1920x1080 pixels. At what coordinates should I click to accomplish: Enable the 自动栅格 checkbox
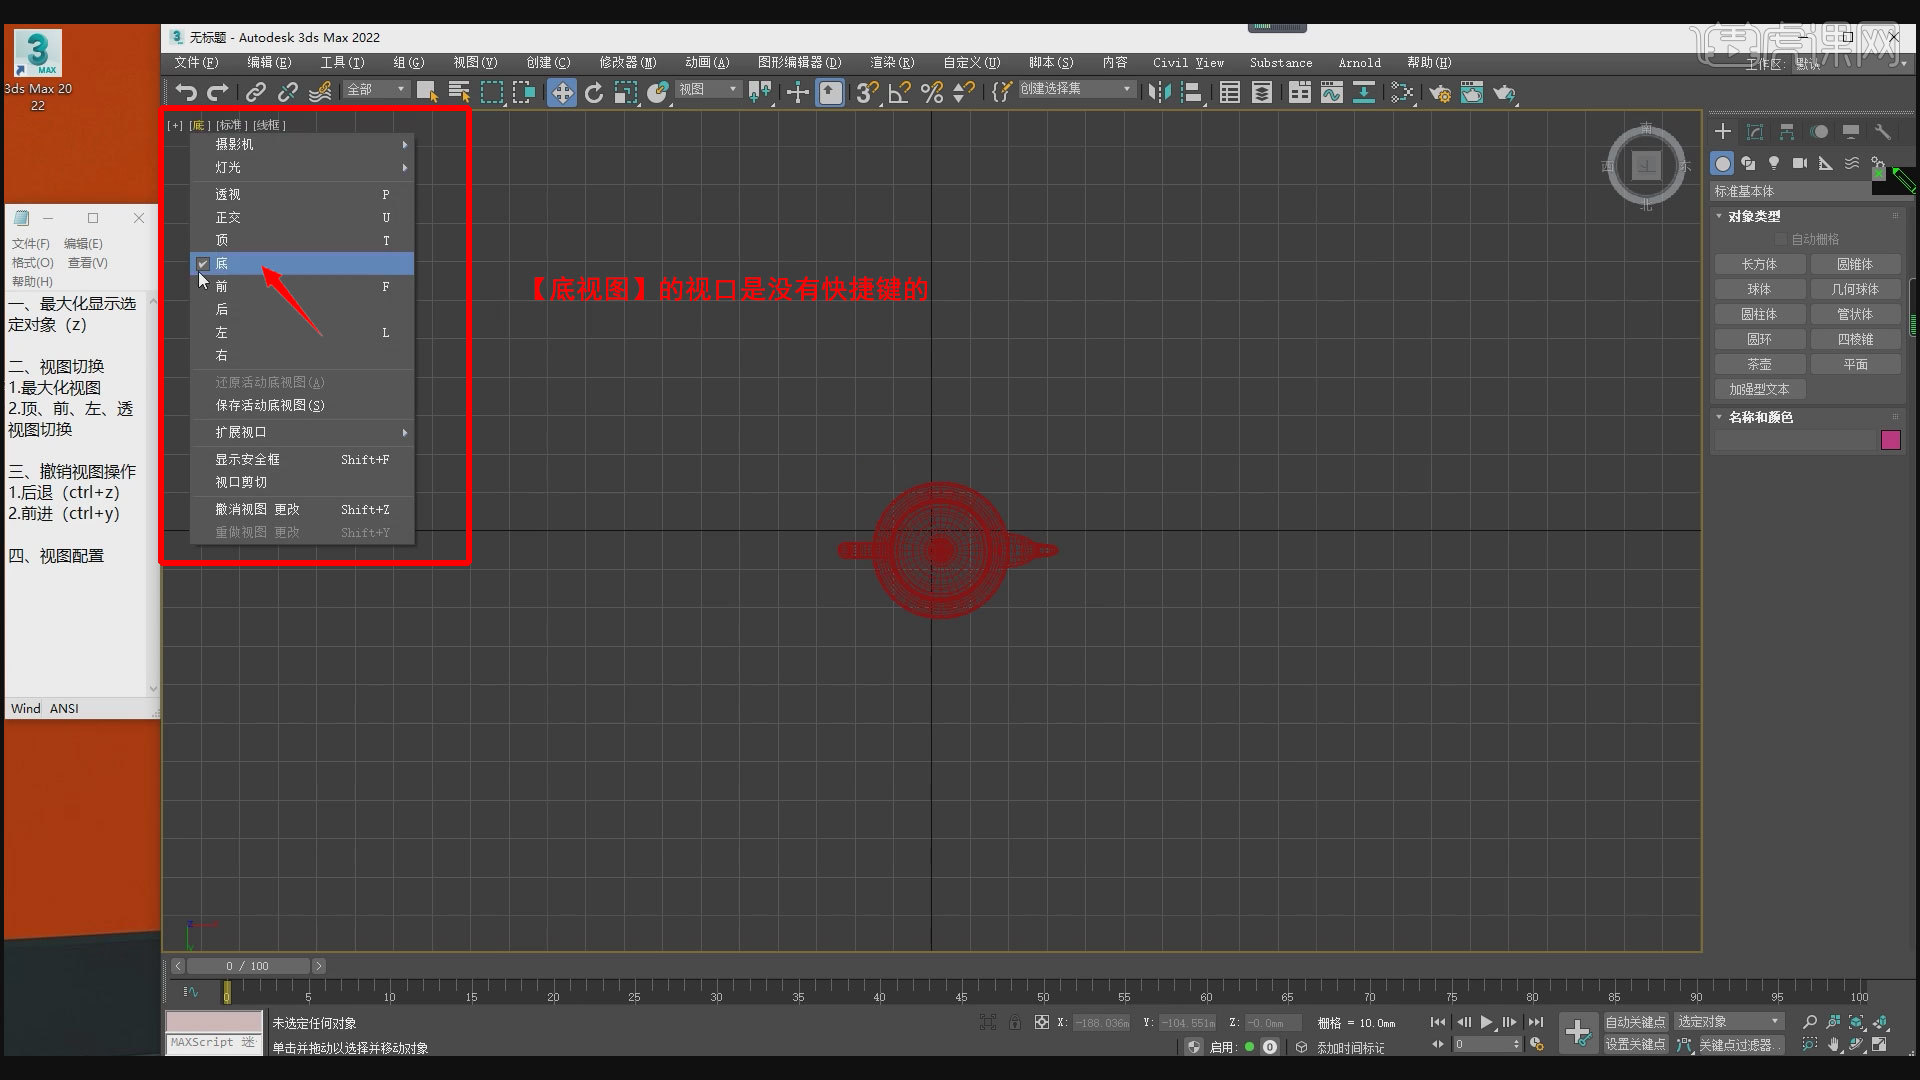click(1782, 238)
